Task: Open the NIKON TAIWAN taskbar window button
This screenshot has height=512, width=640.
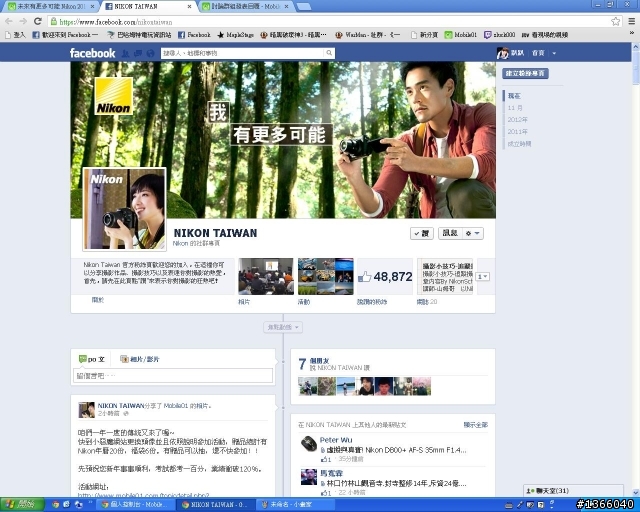Action: pyautogui.click(x=214, y=504)
